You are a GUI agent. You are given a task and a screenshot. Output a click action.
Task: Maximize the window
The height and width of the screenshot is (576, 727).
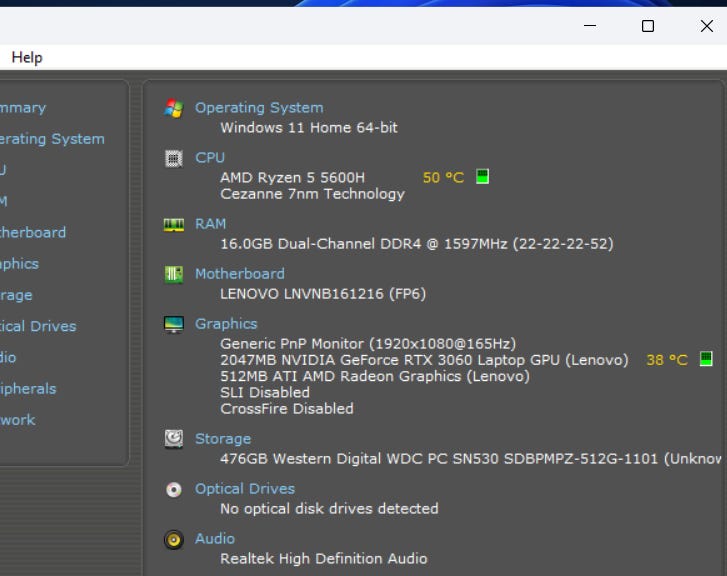(x=648, y=26)
